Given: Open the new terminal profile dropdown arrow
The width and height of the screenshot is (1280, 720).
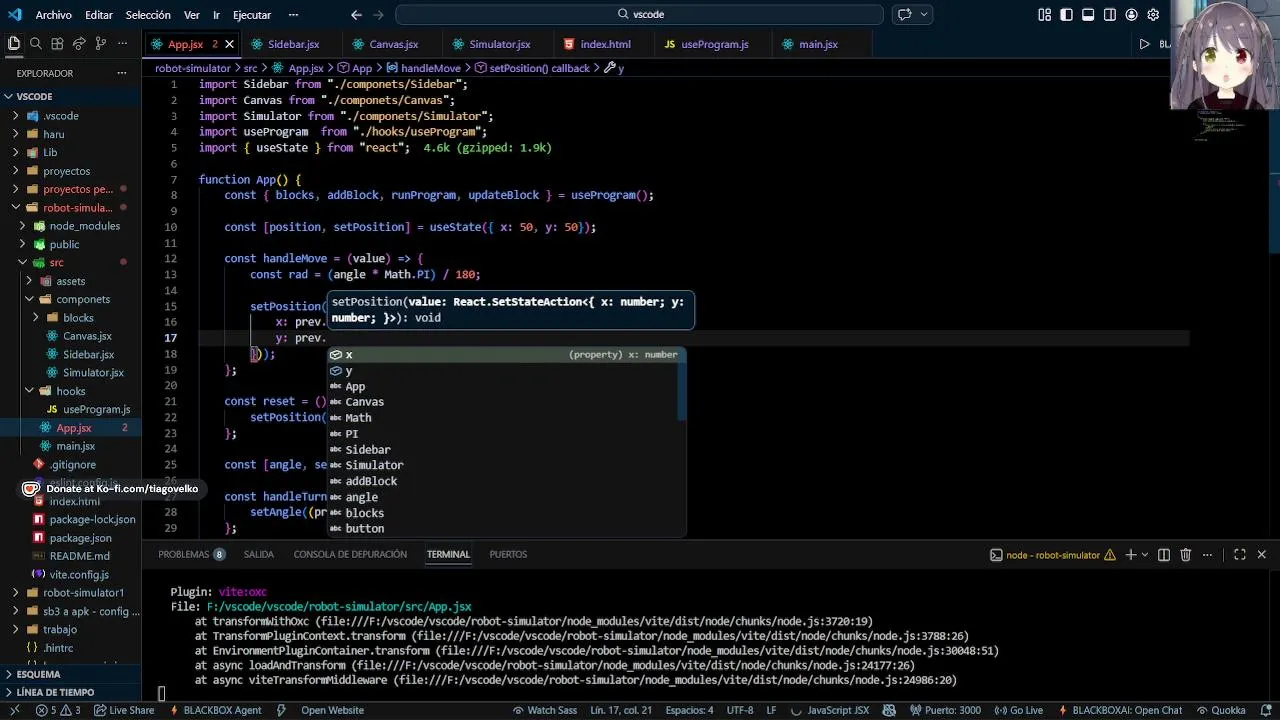Looking at the screenshot, I should click(1145, 555).
